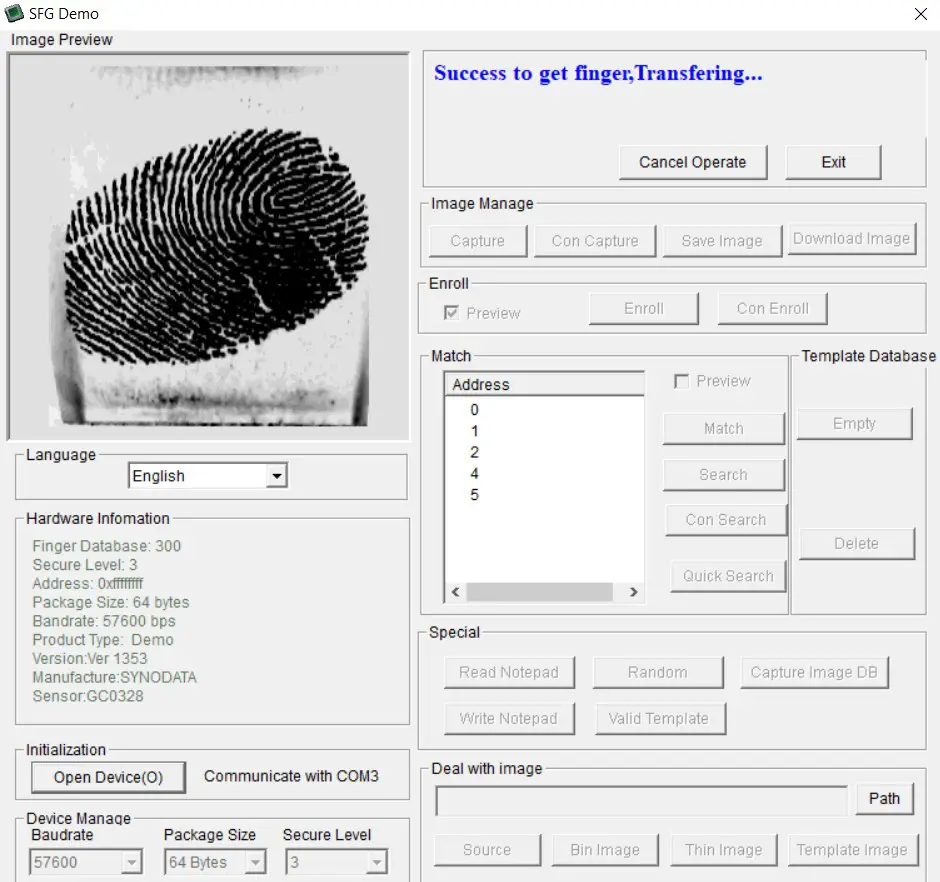Image resolution: width=940 pixels, height=882 pixels.
Task: Click the Con Capture button
Action: 595,240
